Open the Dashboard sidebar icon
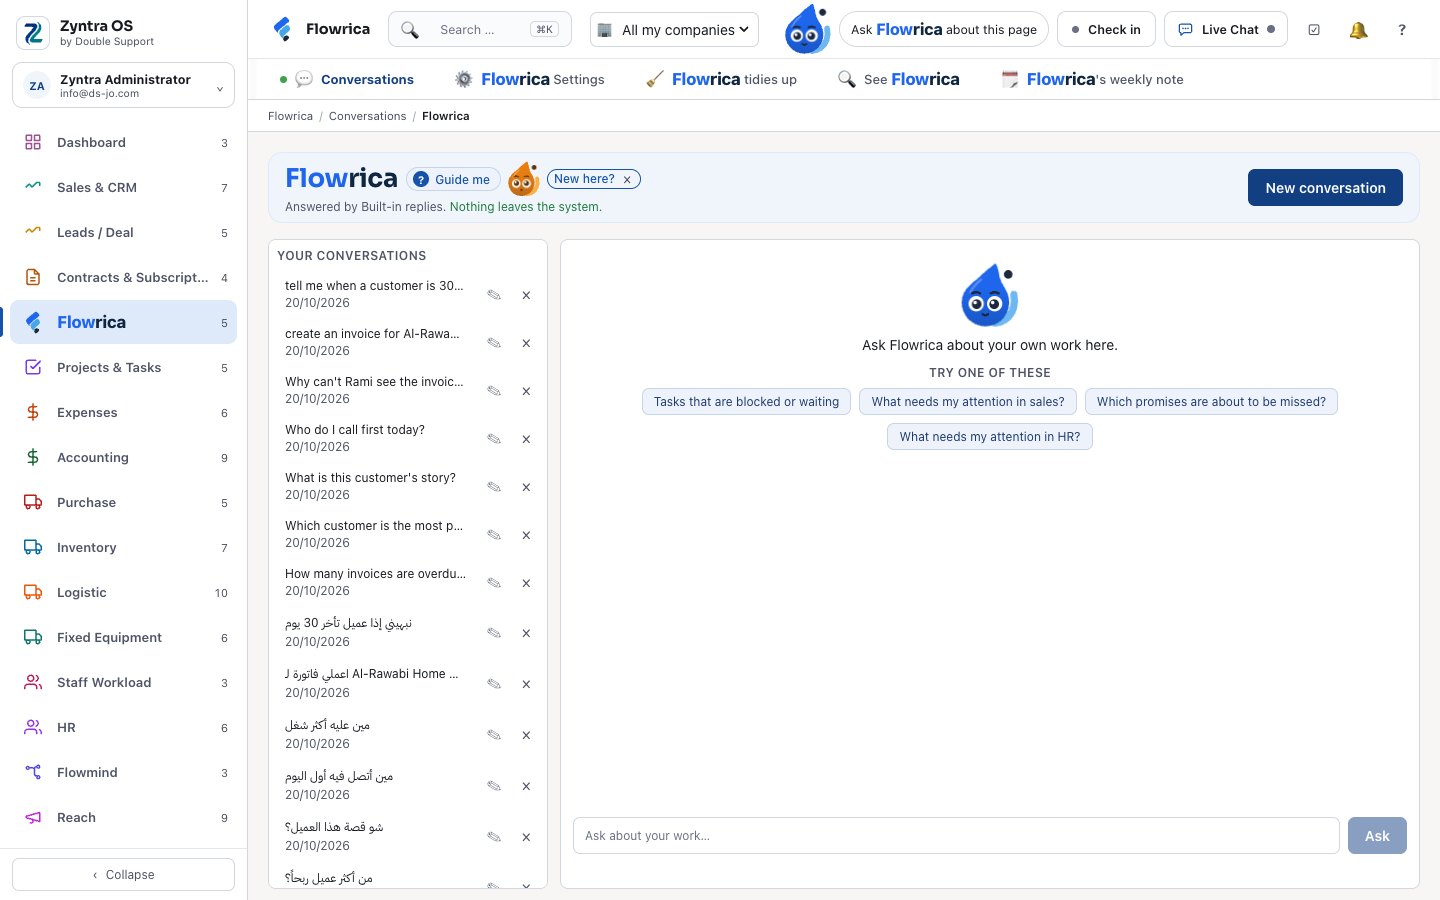The height and width of the screenshot is (900, 1440). point(33,142)
